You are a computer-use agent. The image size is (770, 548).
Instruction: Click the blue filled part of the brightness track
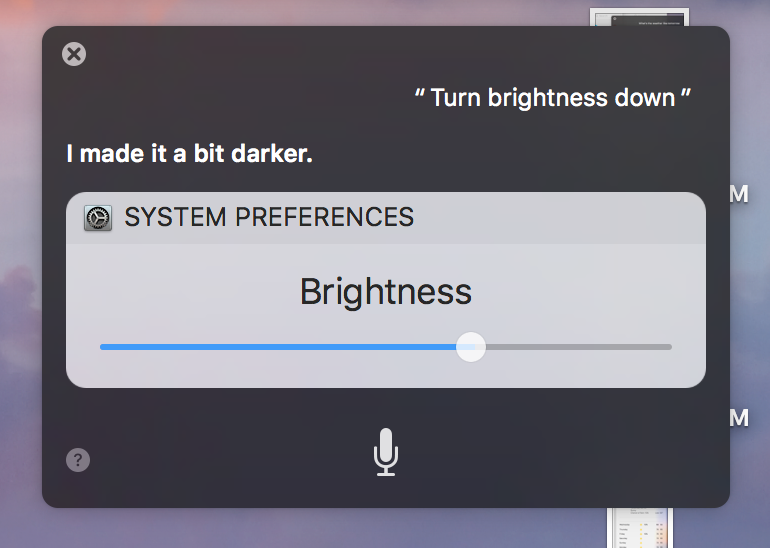click(x=278, y=347)
